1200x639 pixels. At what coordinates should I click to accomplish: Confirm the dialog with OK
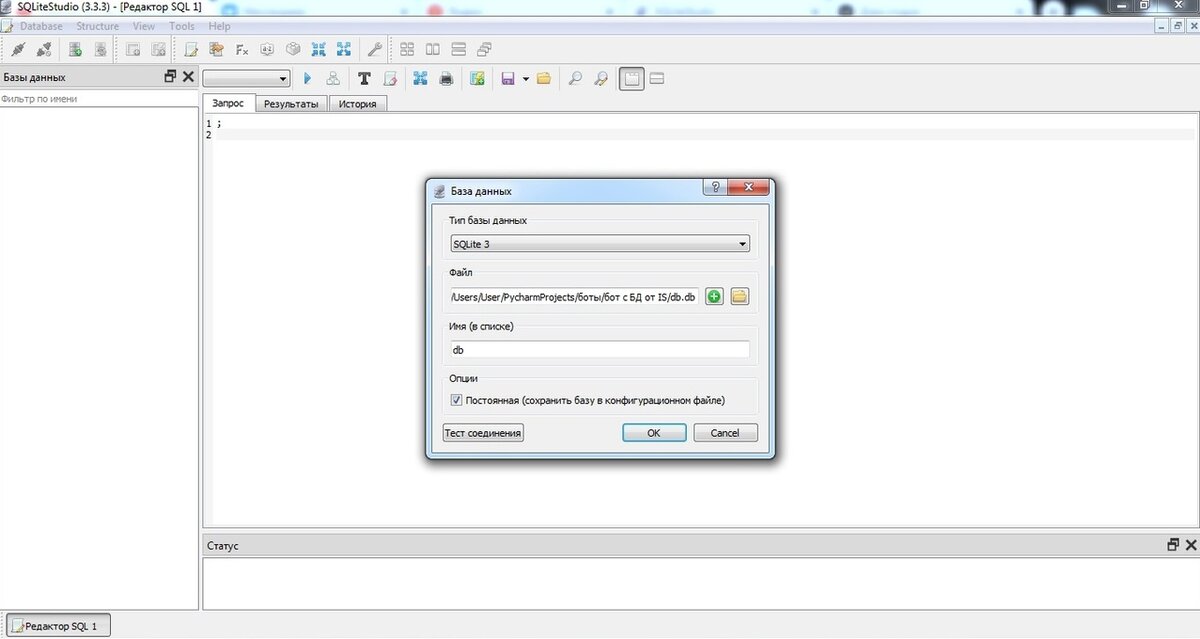pyautogui.click(x=654, y=433)
